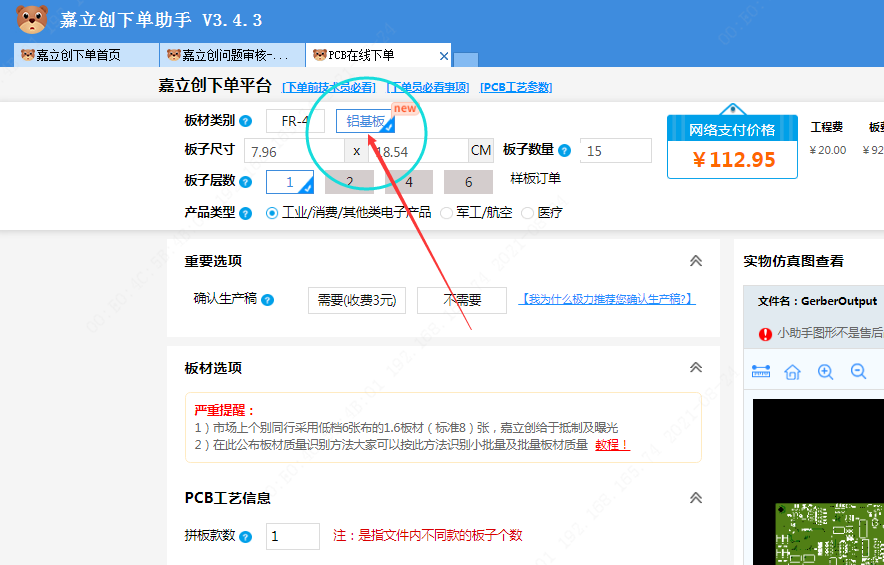This screenshot has height=565, width=884.
Task: Click the home view icon in preview
Action: pyautogui.click(x=792, y=371)
